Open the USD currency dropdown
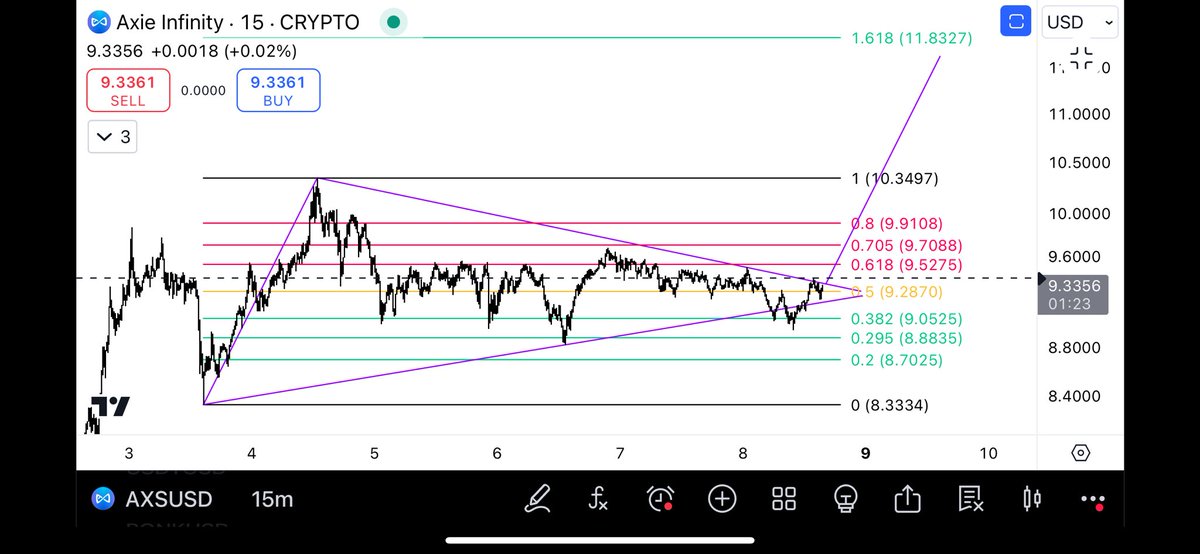Image resolution: width=1200 pixels, height=554 pixels. (x=1080, y=21)
